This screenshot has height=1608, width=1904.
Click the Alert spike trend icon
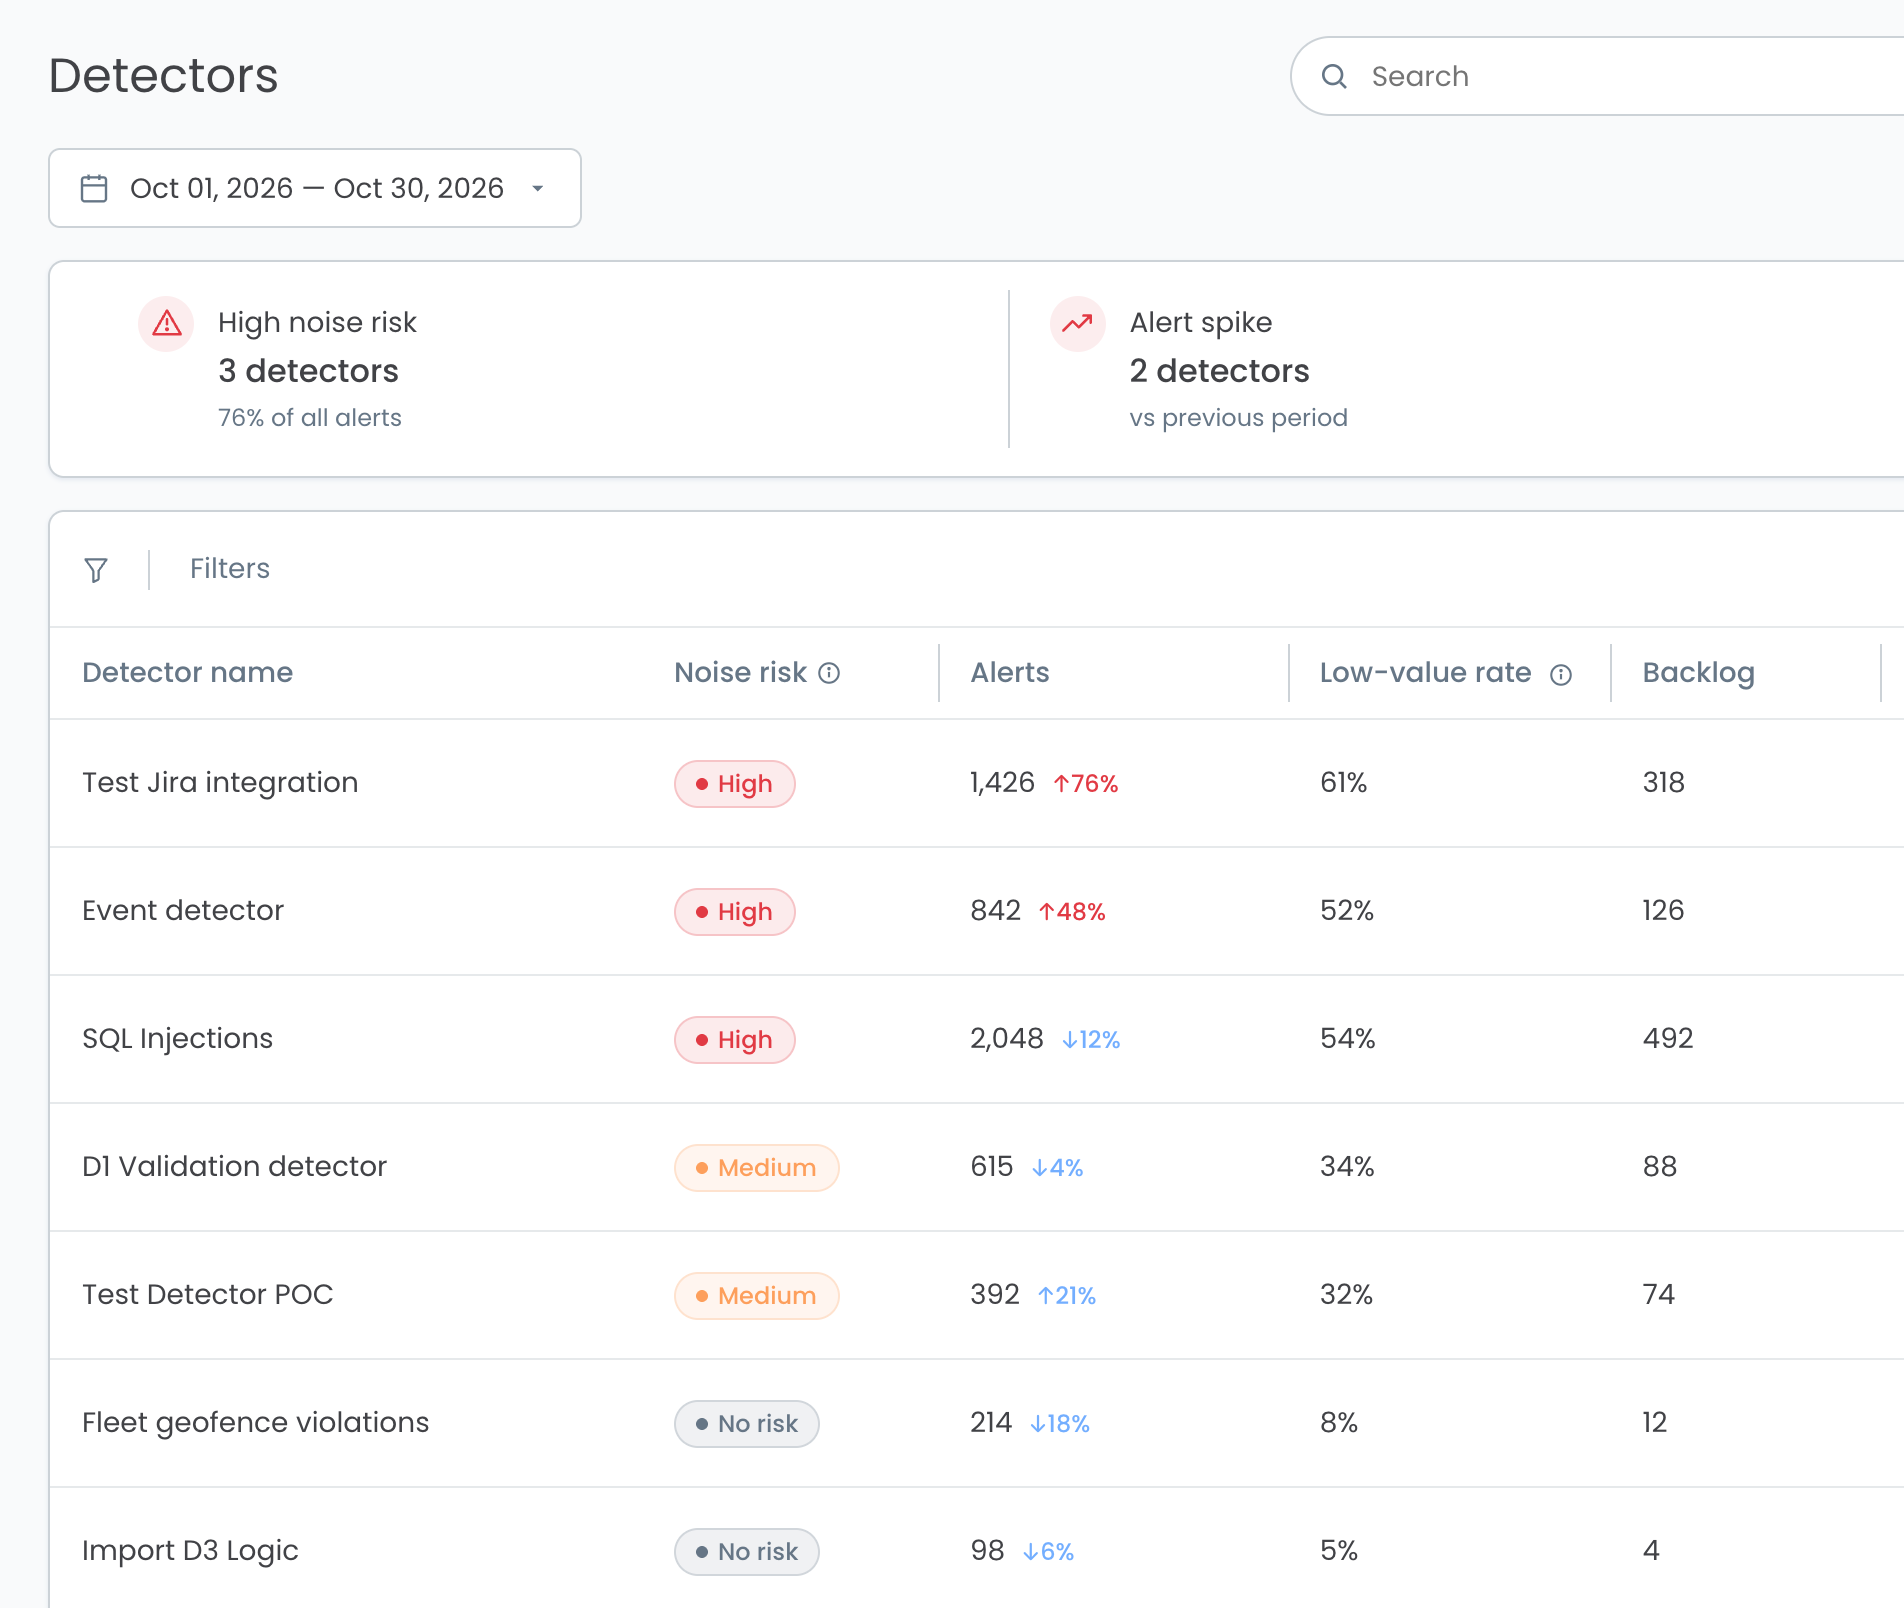click(x=1077, y=323)
